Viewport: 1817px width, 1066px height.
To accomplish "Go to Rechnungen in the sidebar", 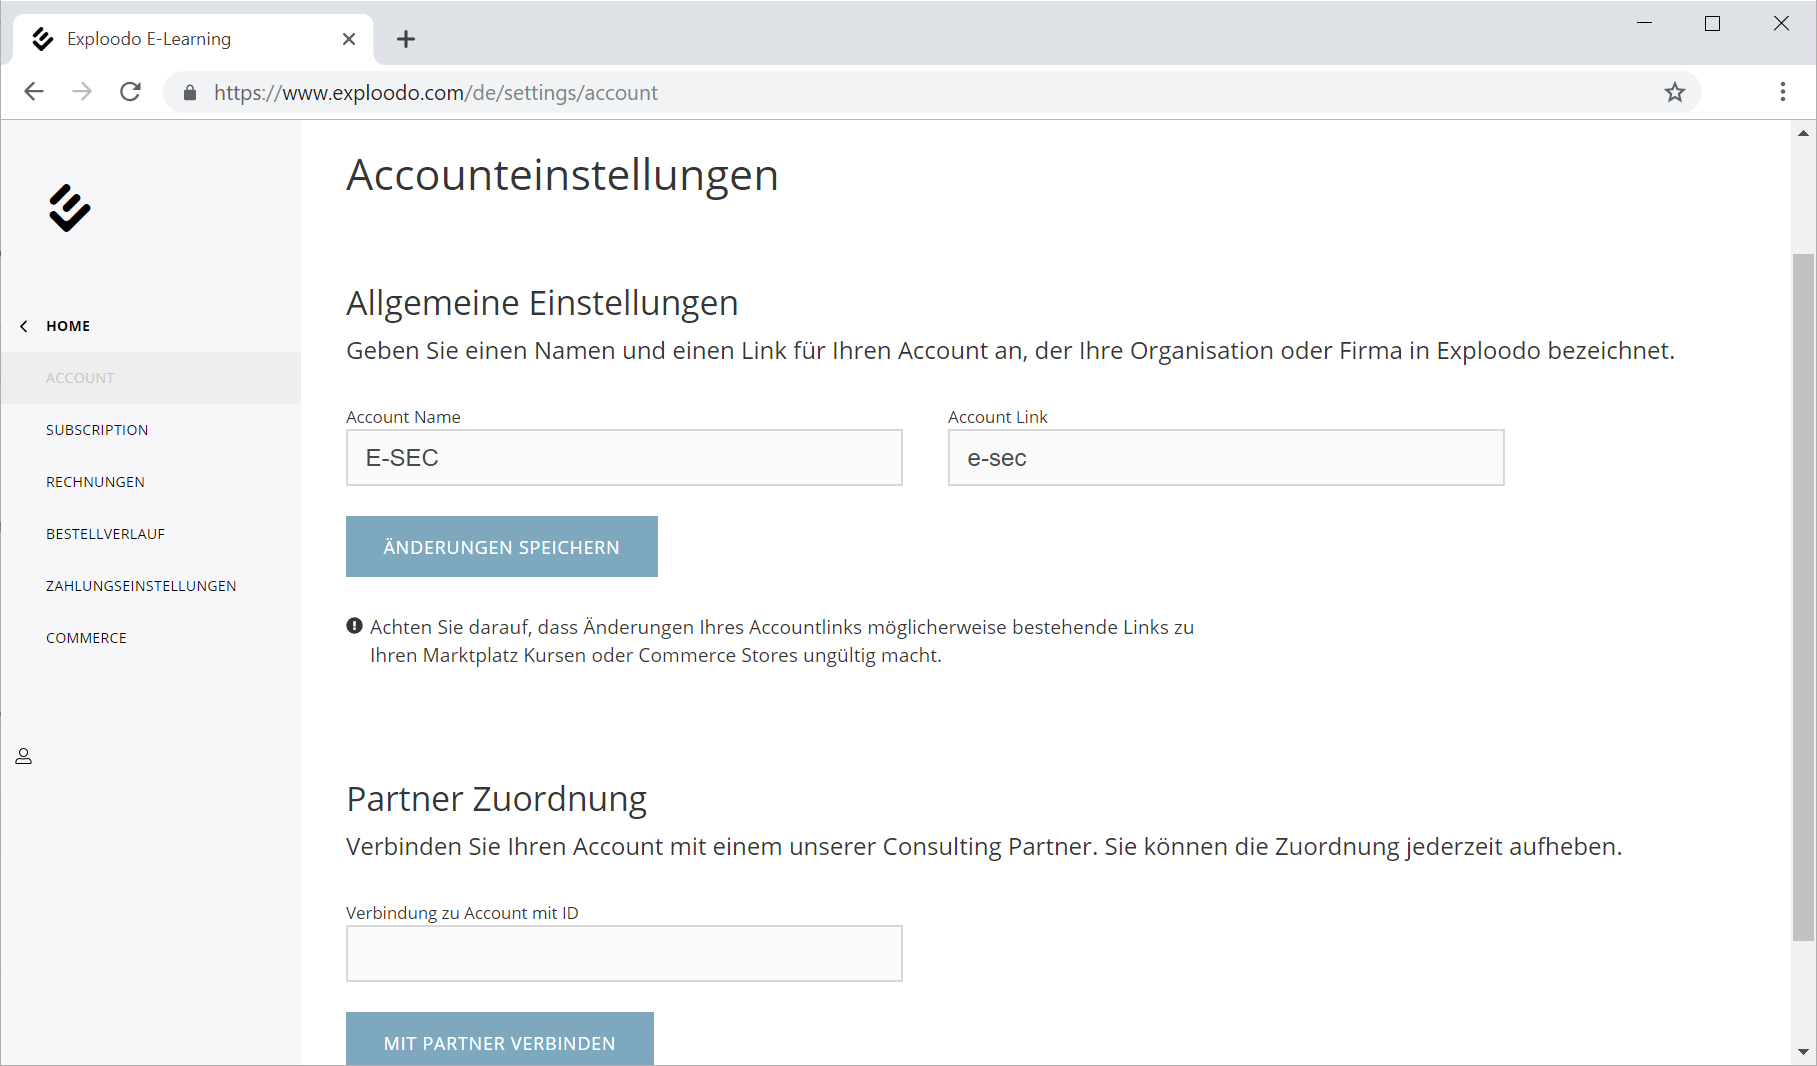I will 95,482.
